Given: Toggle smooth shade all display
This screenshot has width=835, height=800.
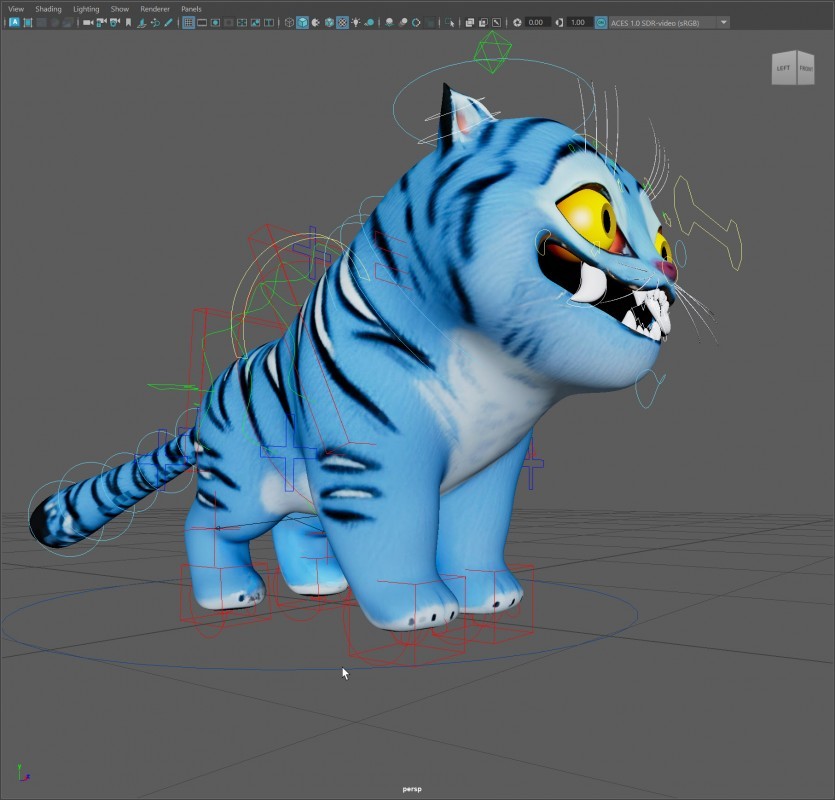Looking at the screenshot, I should [x=303, y=22].
